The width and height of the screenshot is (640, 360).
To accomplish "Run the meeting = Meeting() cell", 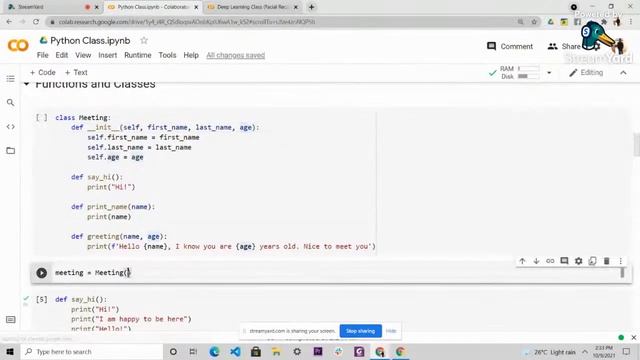I will tap(42, 273).
